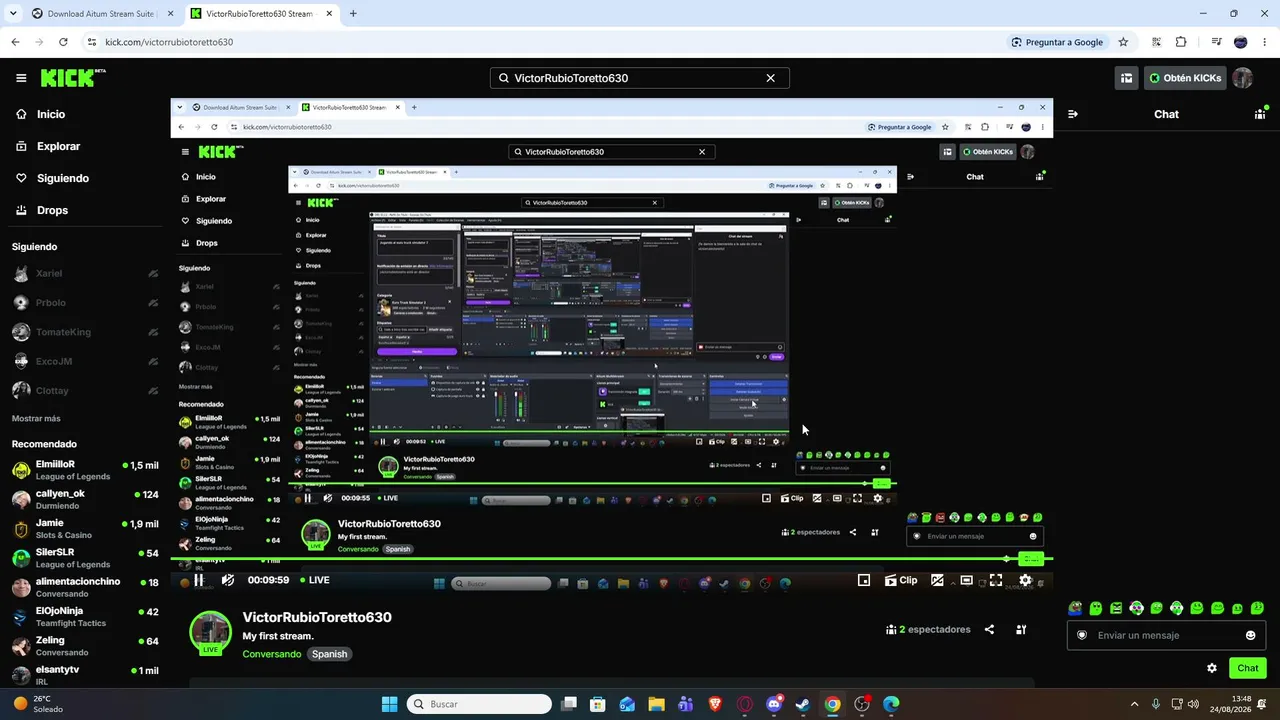This screenshot has height=720, width=1280.
Task: Open recommended channel Jamie
Action: click(x=85, y=528)
